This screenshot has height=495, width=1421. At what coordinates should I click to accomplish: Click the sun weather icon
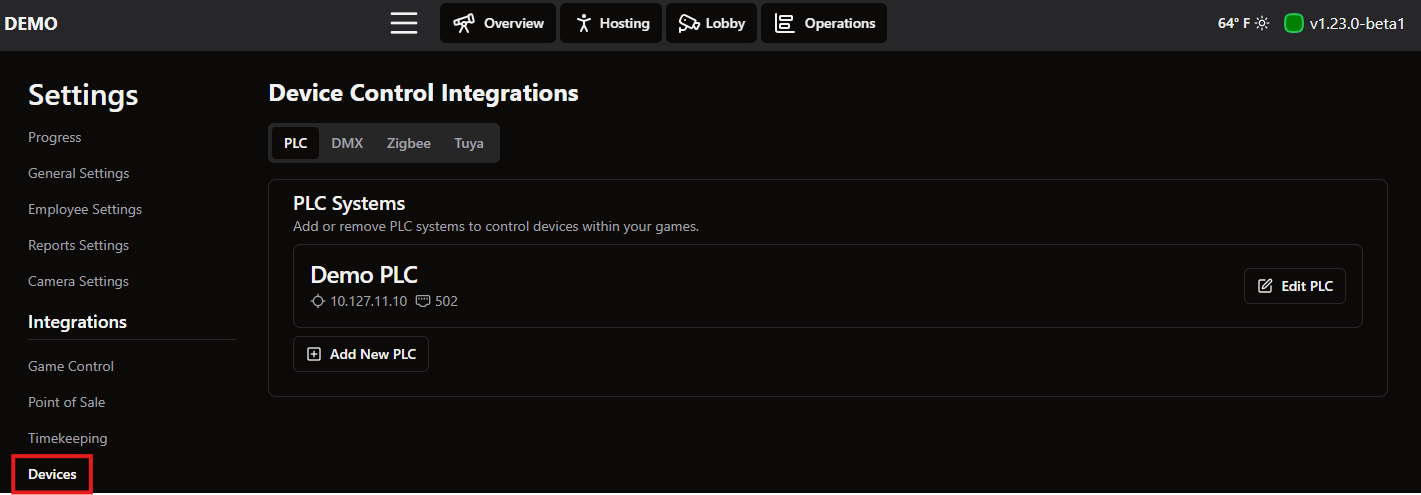point(1263,23)
